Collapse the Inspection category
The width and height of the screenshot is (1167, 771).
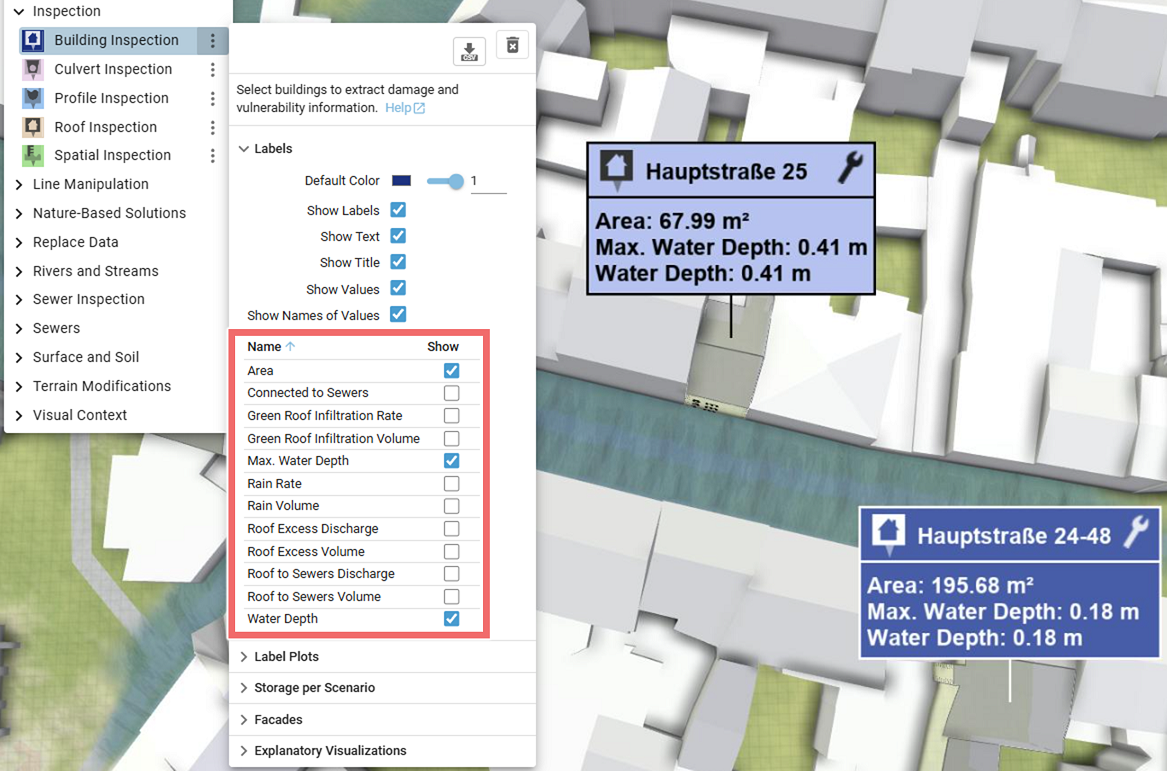click(18, 11)
